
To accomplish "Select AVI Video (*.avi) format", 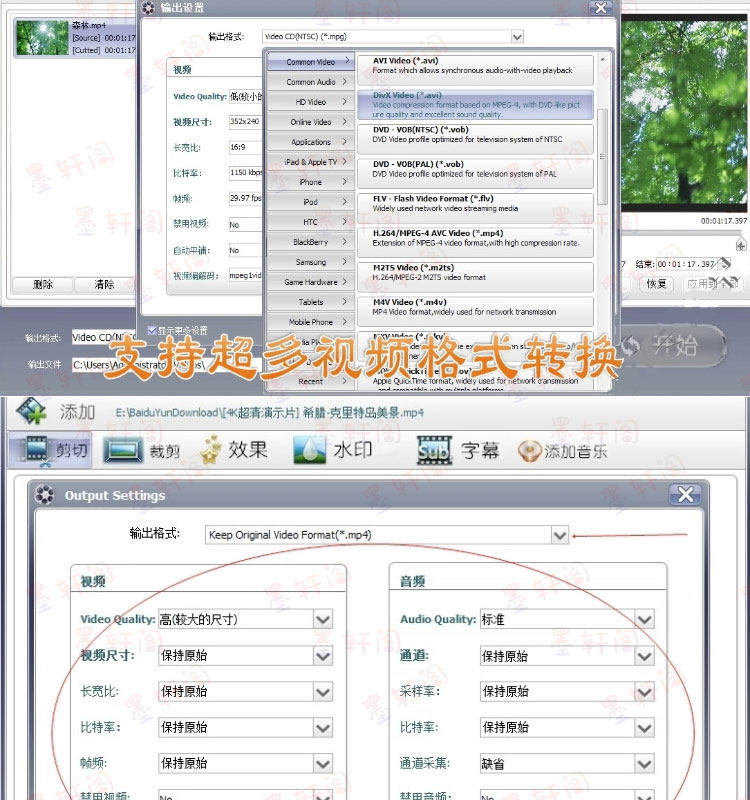I will (475, 70).
